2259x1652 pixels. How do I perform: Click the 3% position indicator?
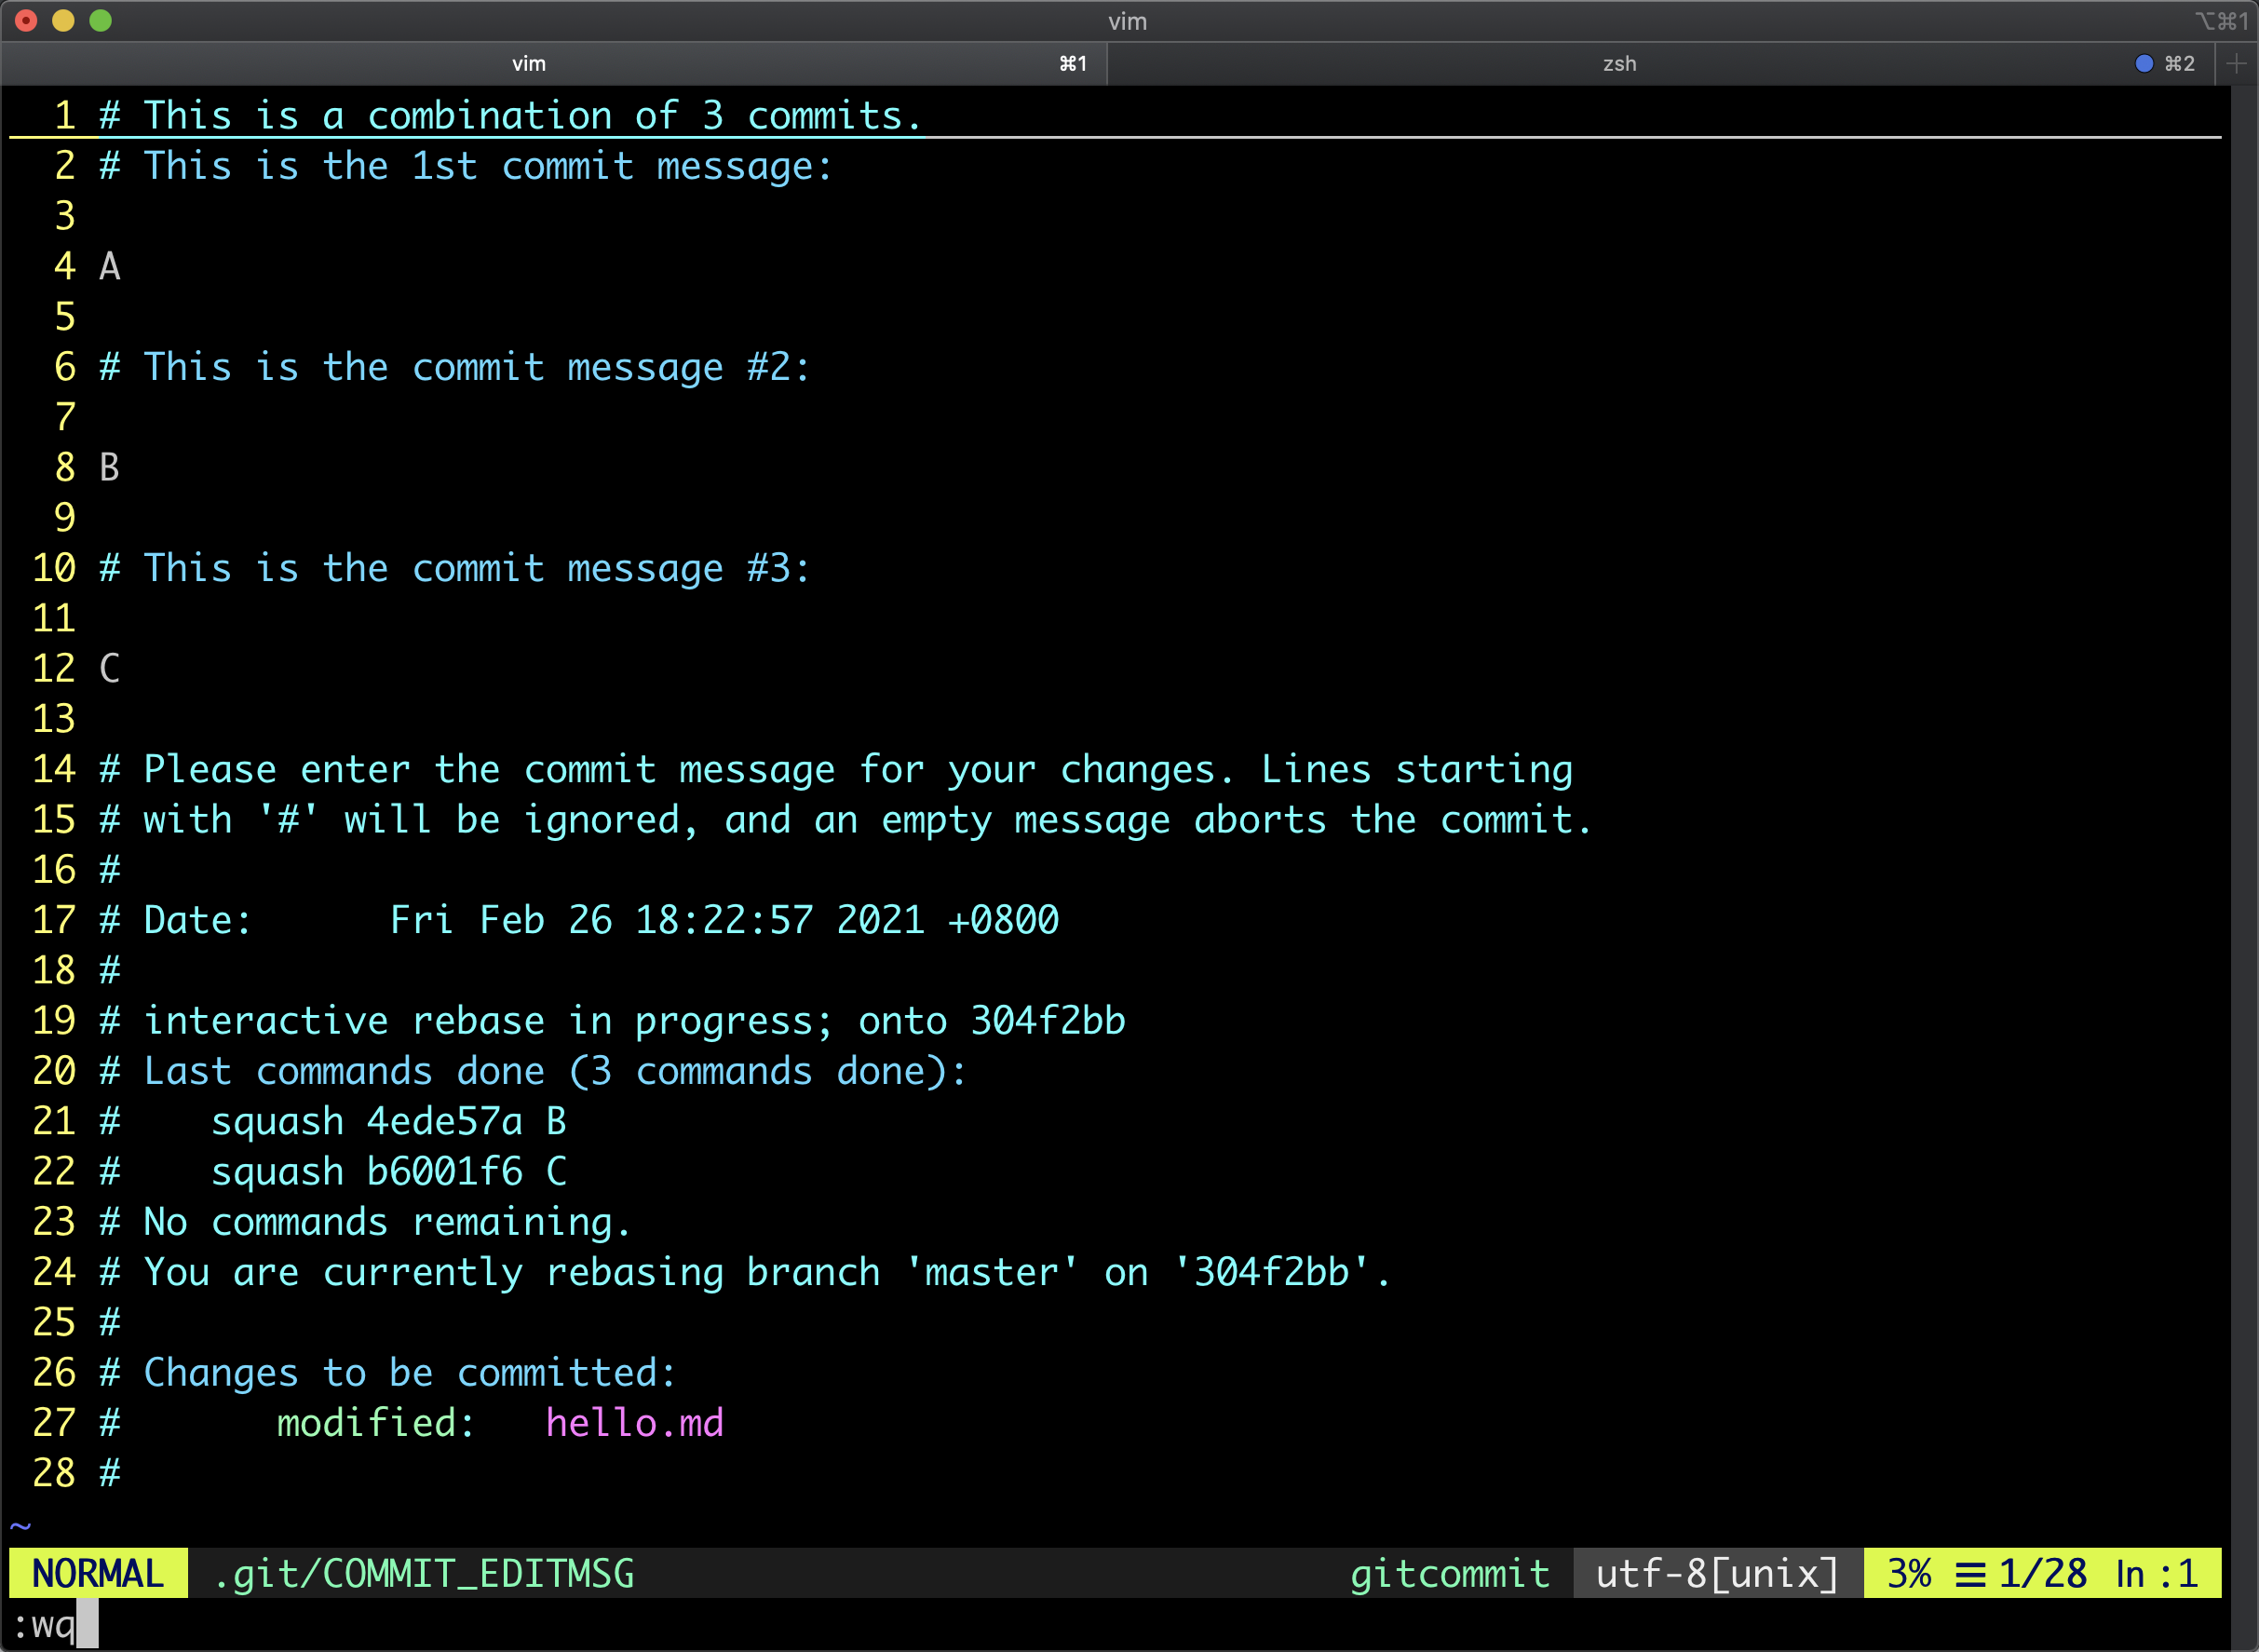pos(1908,1574)
